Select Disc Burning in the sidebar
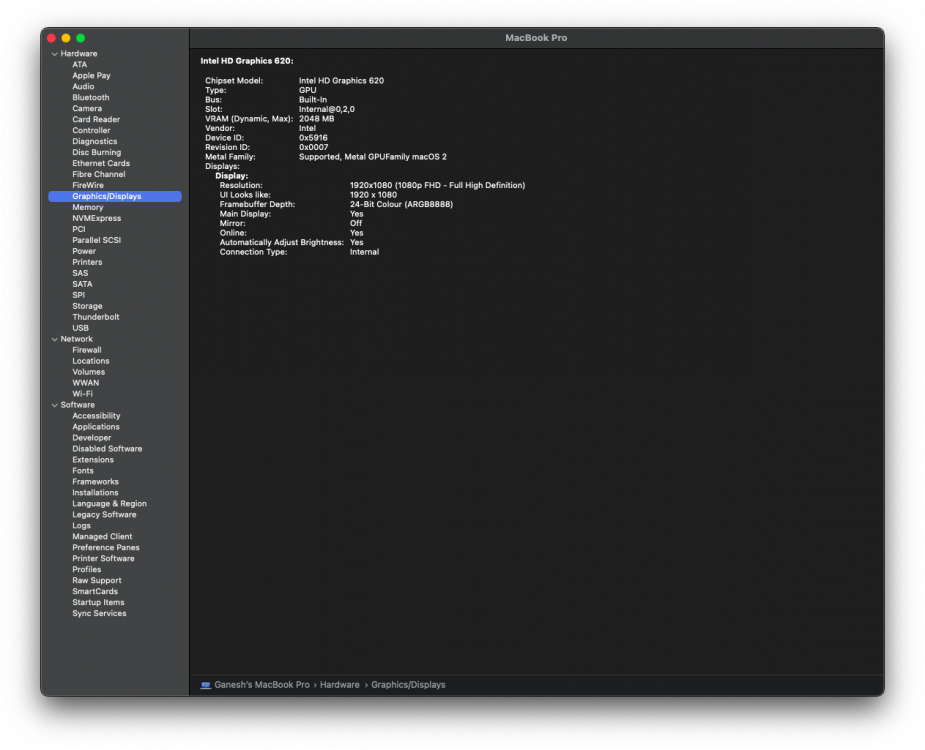Viewport: 925px width, 750px height. (x=97, y=152)
